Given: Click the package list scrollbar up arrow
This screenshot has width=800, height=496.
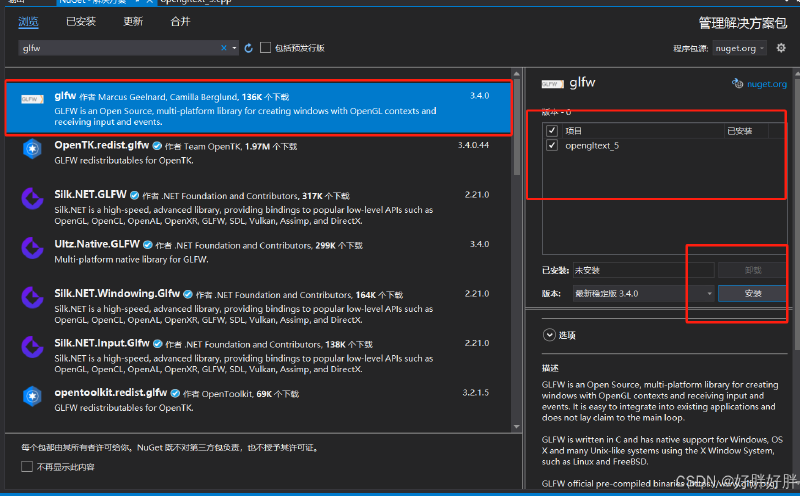Looking at the screenshot, I should pyautogui.click(x=517, y=75).
